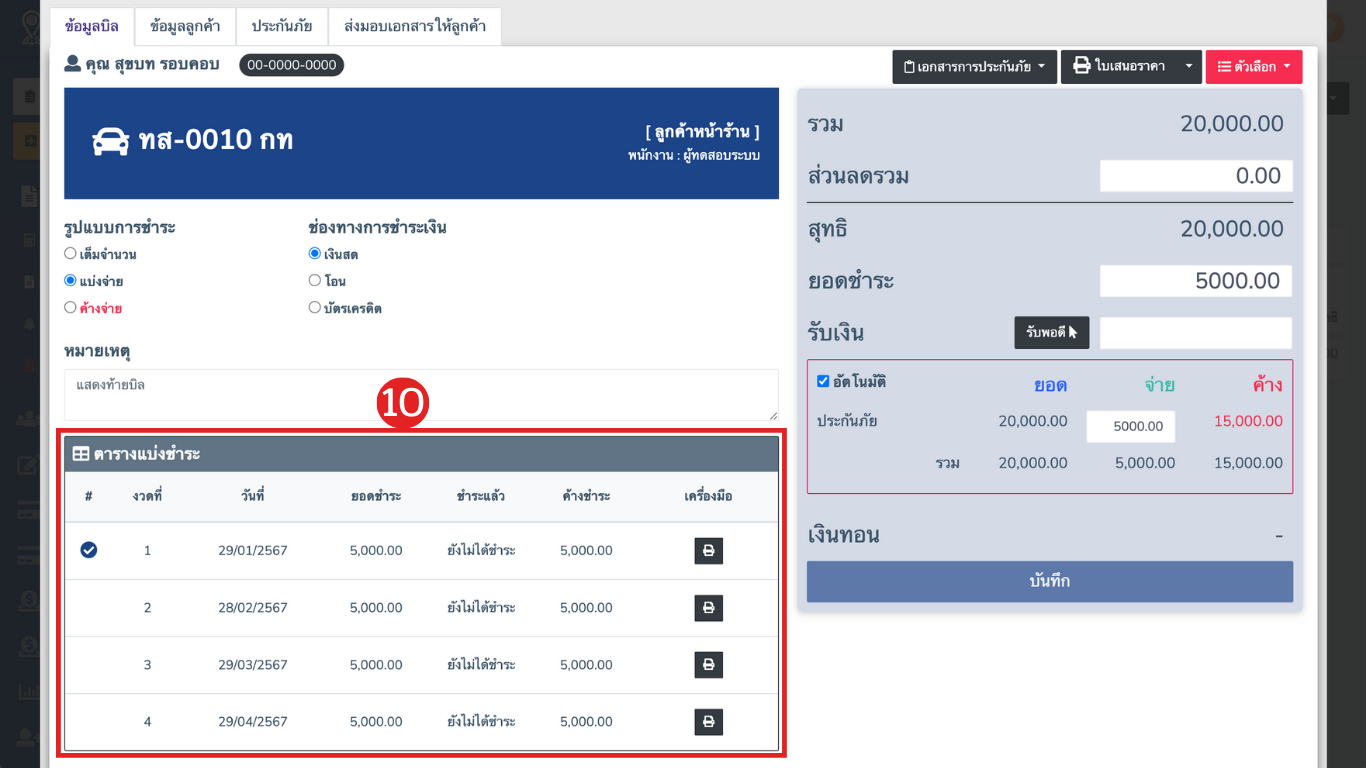1366x768 pixels.
Task: Click the customer person icon beside คุณ สุขบท
Action: 72,65
